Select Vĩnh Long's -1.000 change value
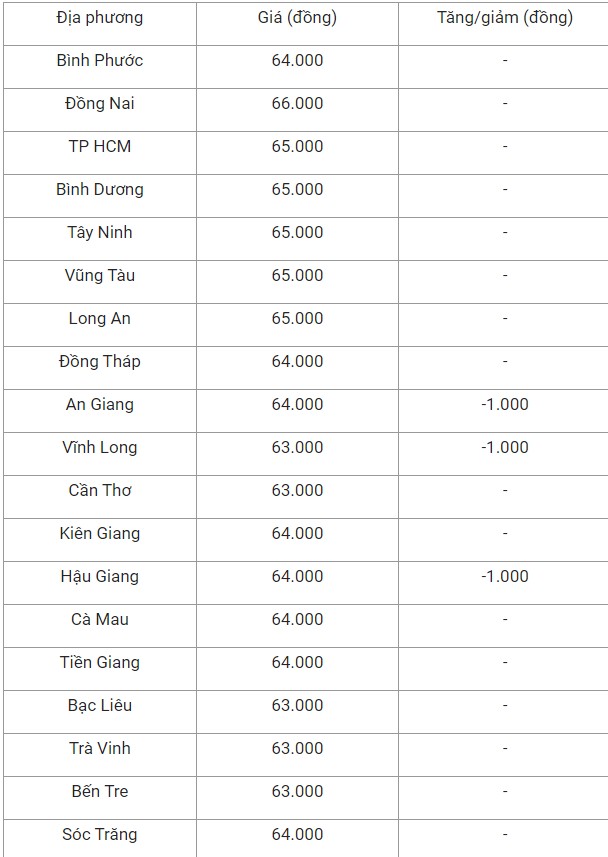Image resolution: width=608 pixels, height=857 pixels. pos(505,448)
